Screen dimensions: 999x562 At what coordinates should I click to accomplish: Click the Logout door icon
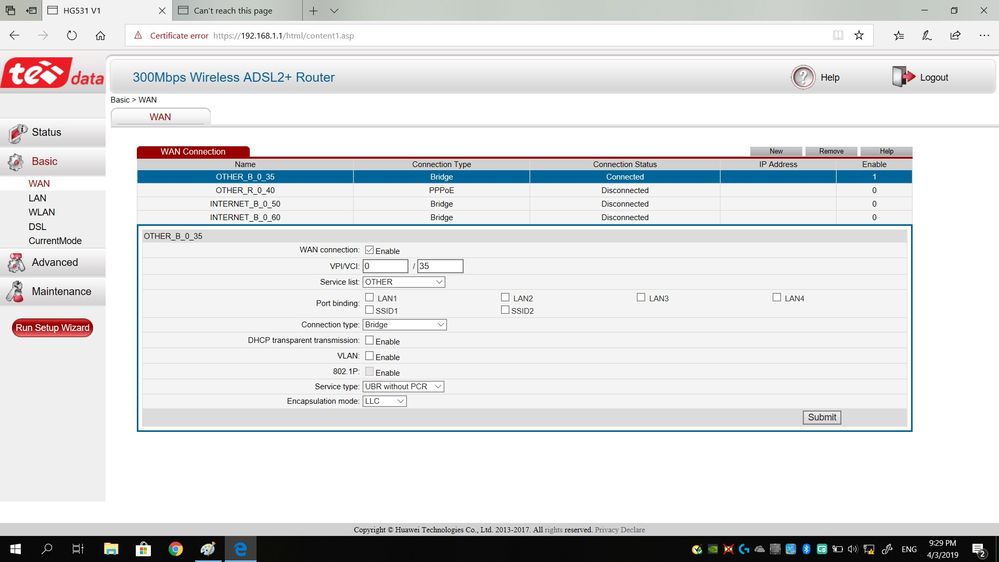902,77
